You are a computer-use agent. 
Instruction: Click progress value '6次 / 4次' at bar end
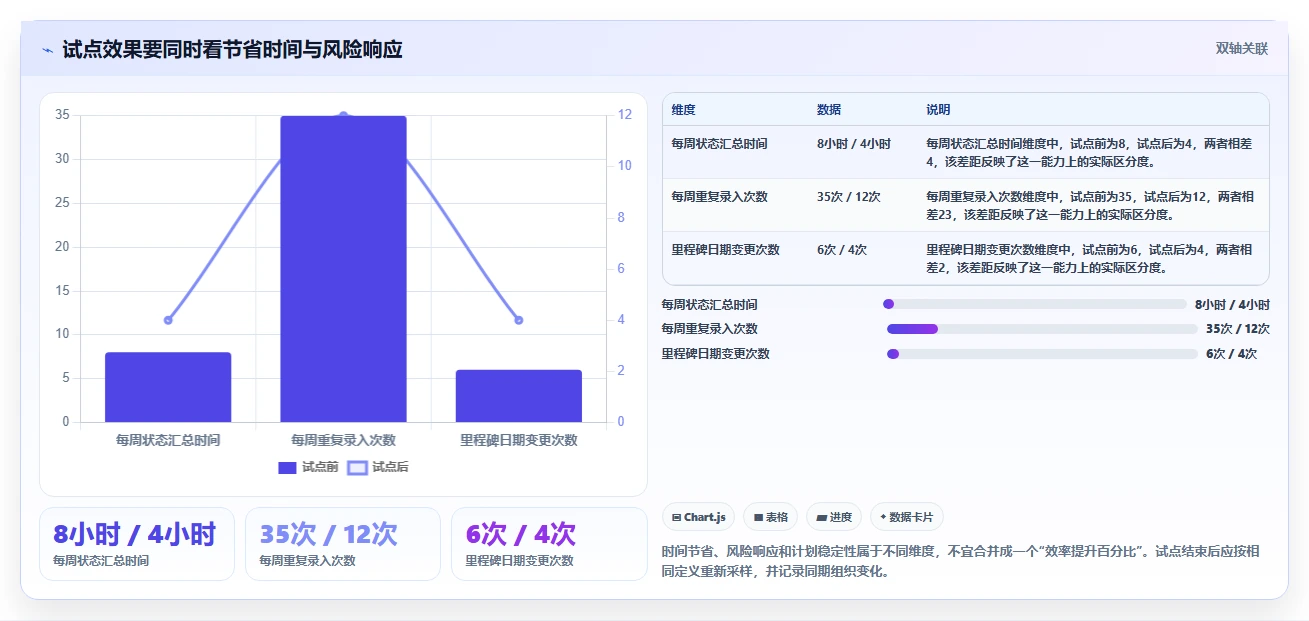(x=1231, y=354)
